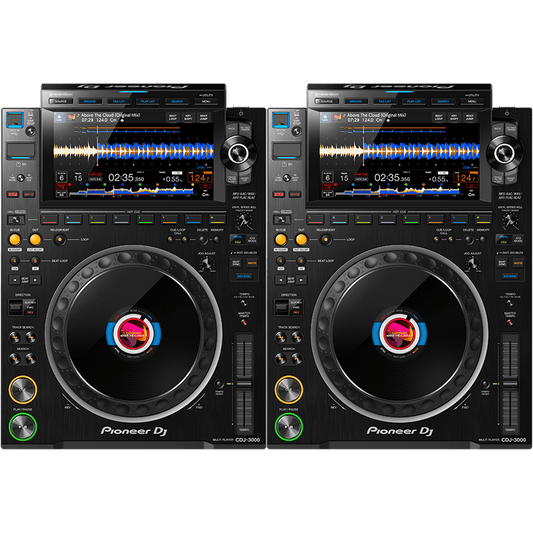This screenshot has height=533, width=533.
Task: Open Source menu on left CDJ
Action: tap(61, 101)
